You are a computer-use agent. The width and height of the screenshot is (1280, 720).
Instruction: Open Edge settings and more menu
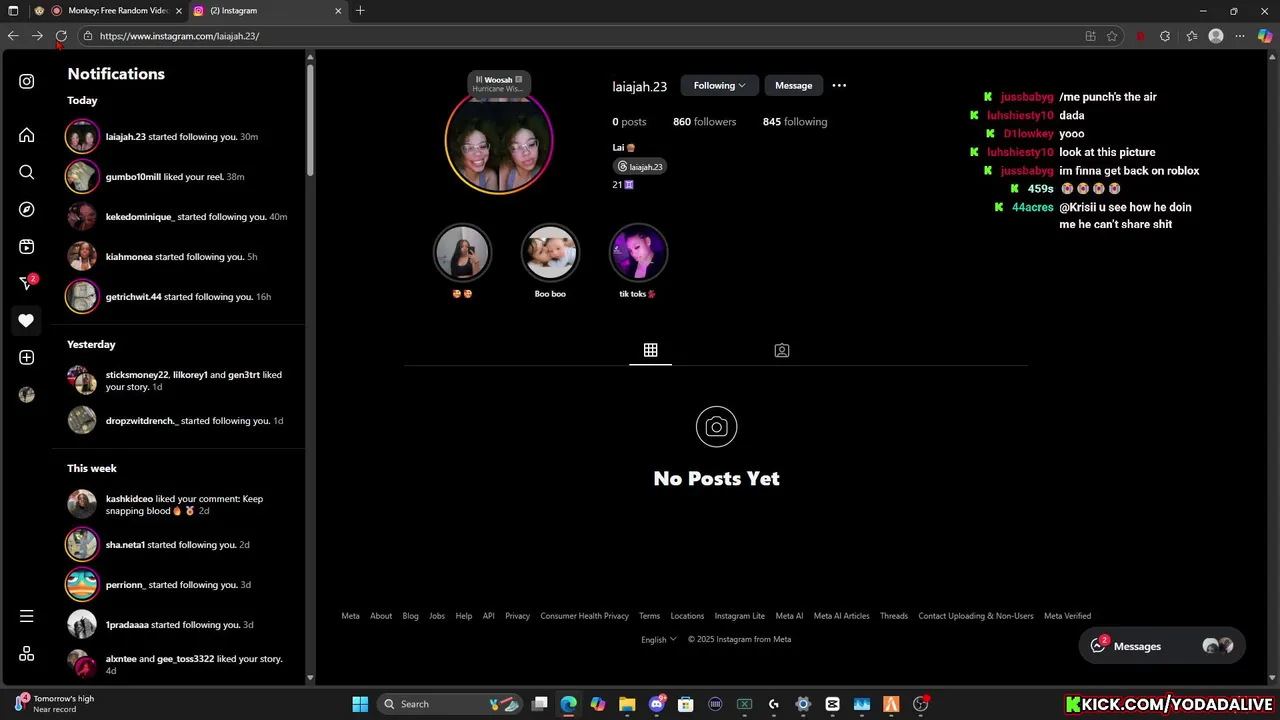(1240, 36)
